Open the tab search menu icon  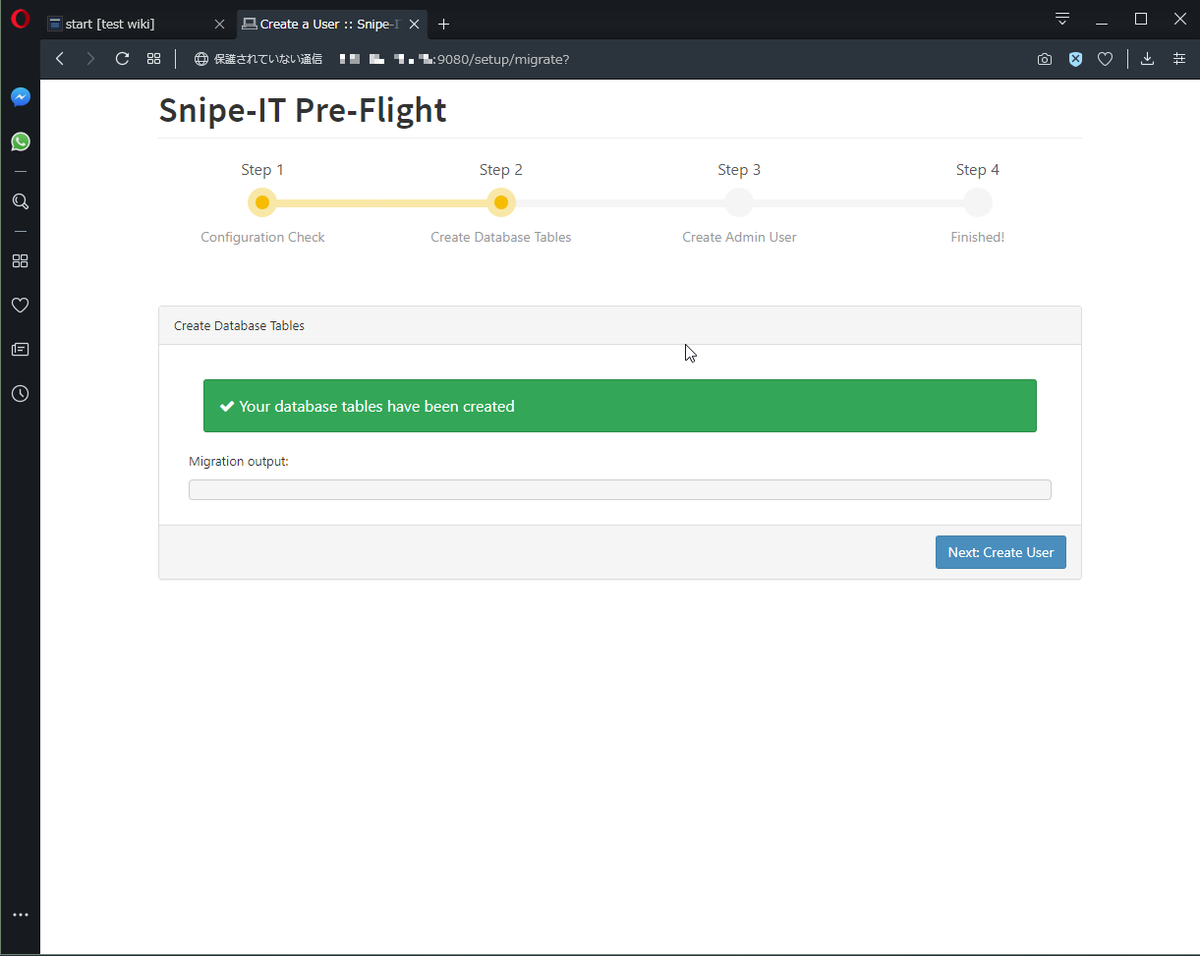pos(1062,19)
